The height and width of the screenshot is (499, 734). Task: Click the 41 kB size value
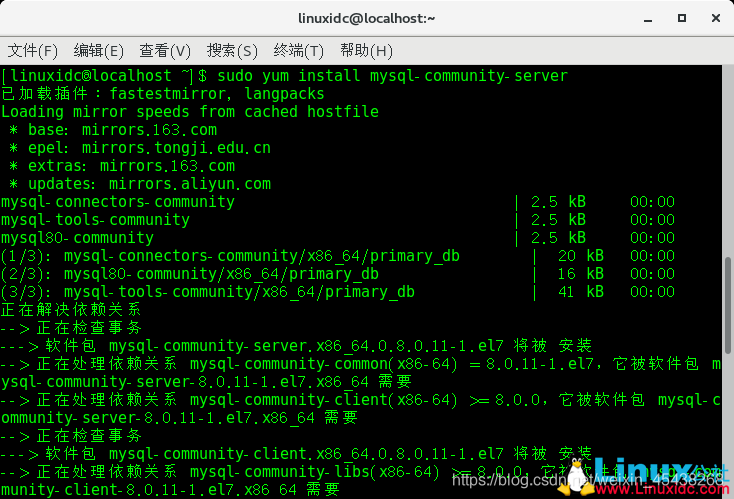click(x=580, y=292)
